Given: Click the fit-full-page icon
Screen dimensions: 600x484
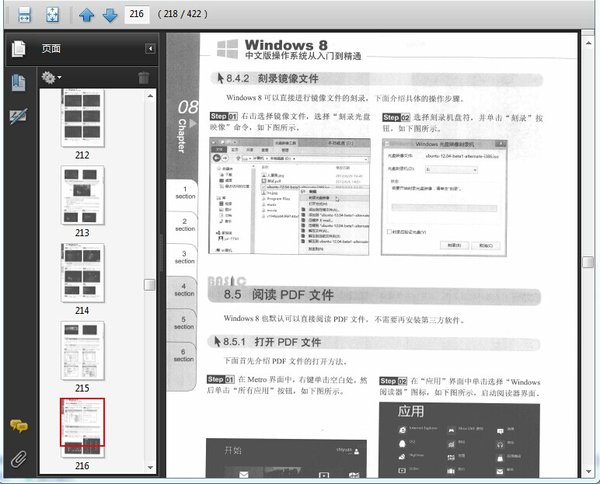Looking at the screenshot, I should click(52, 15).
